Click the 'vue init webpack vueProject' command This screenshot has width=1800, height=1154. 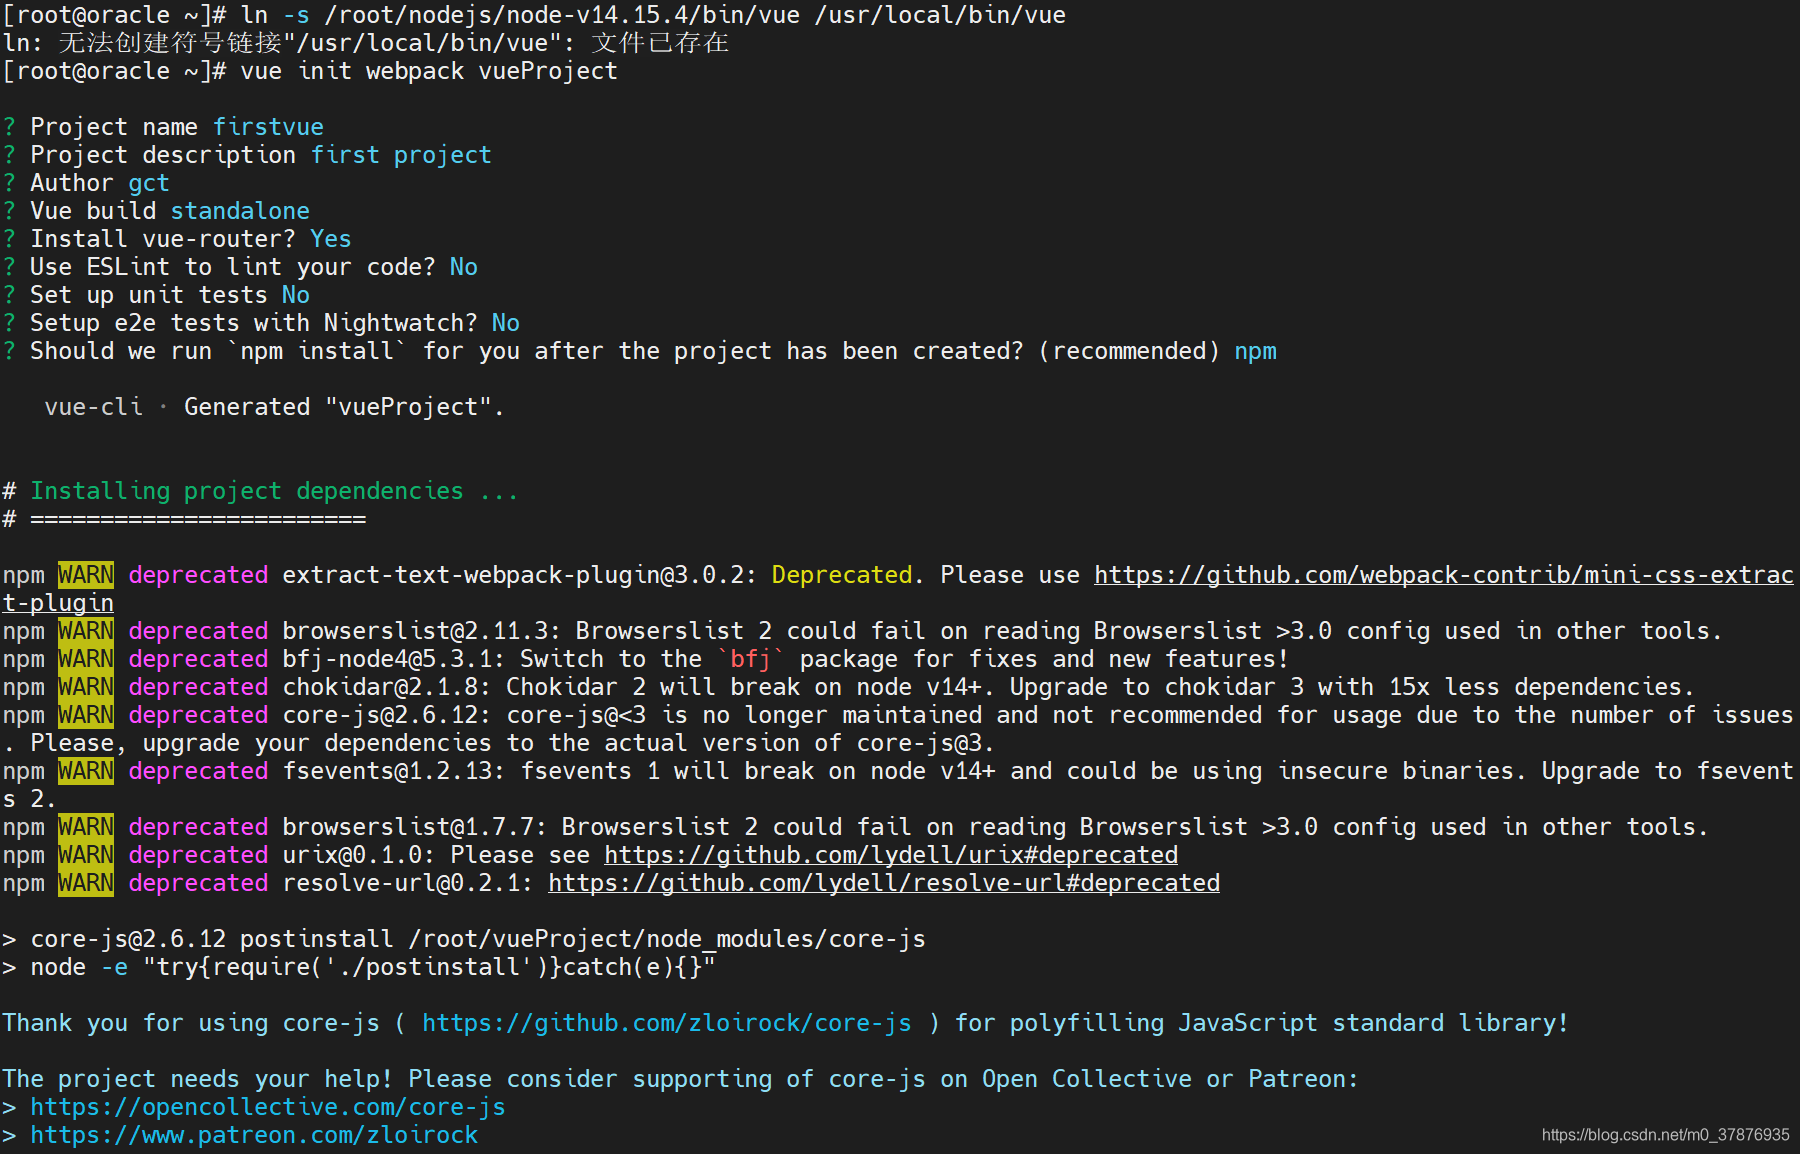[429, 71]
